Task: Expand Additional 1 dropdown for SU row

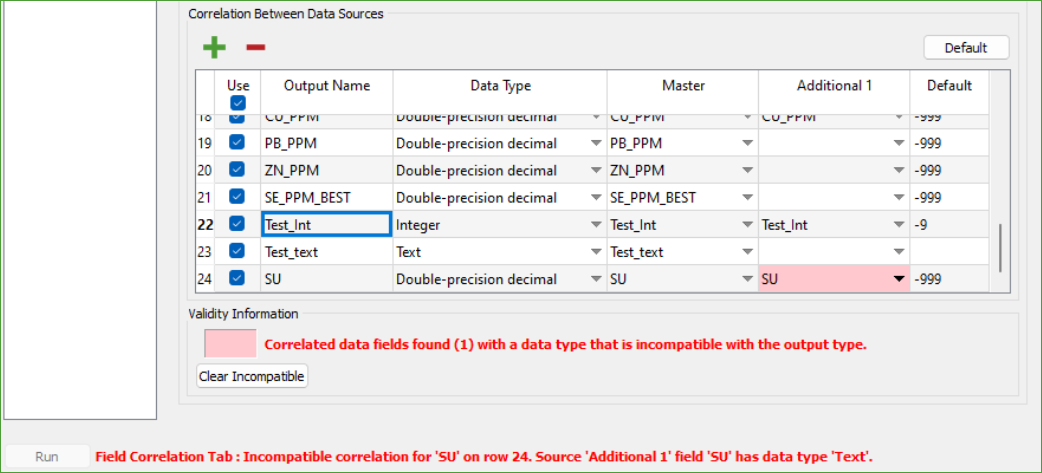Action: [x=898, y=279]
